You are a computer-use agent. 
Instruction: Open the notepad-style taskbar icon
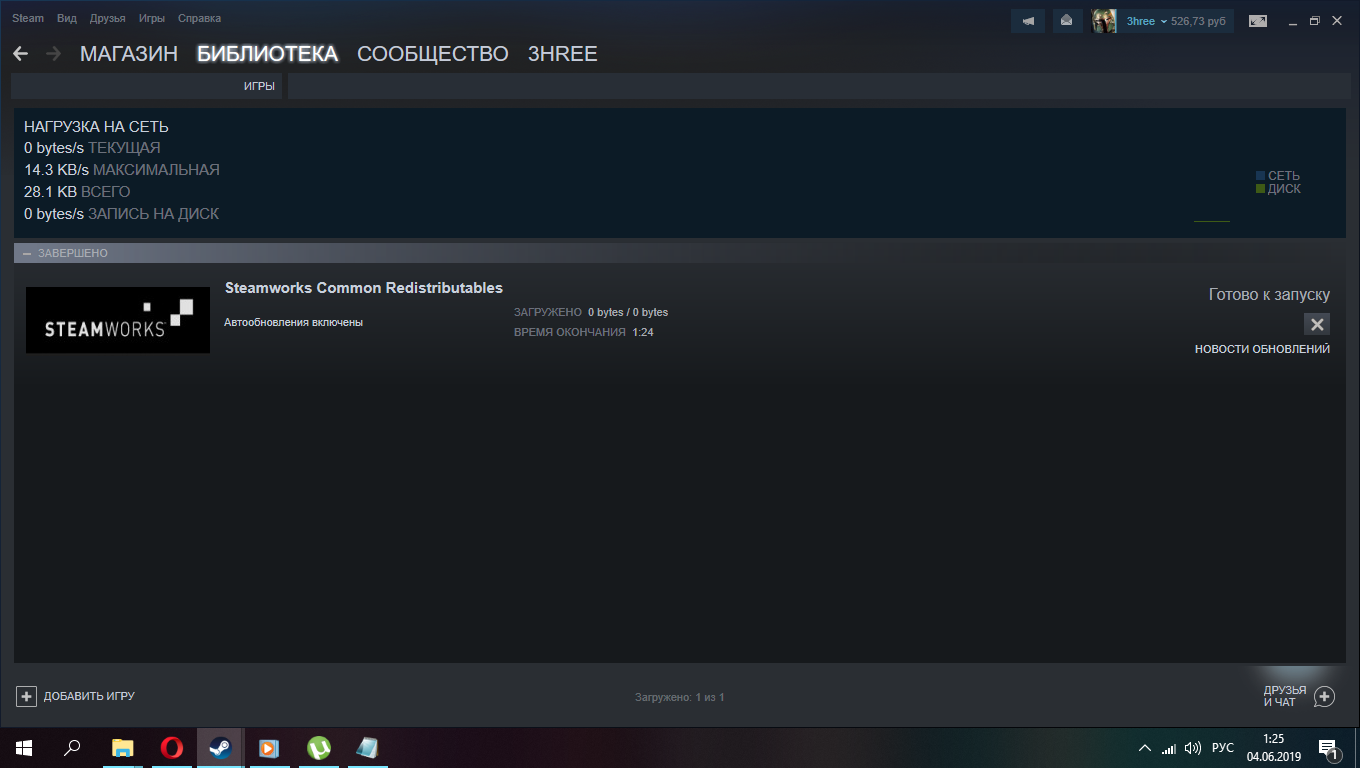tap(367, 748)
